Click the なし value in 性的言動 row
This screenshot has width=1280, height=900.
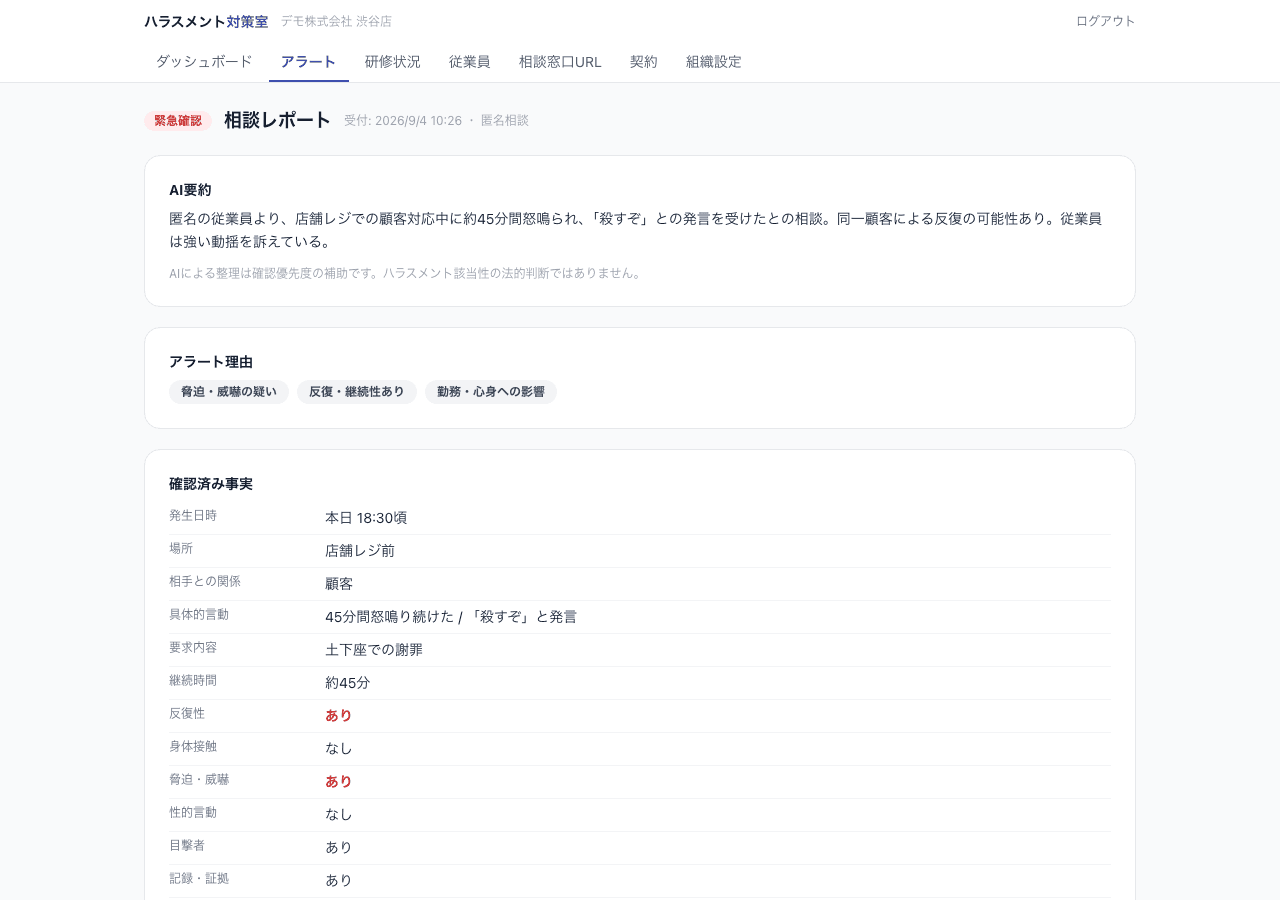pos(339,814)
